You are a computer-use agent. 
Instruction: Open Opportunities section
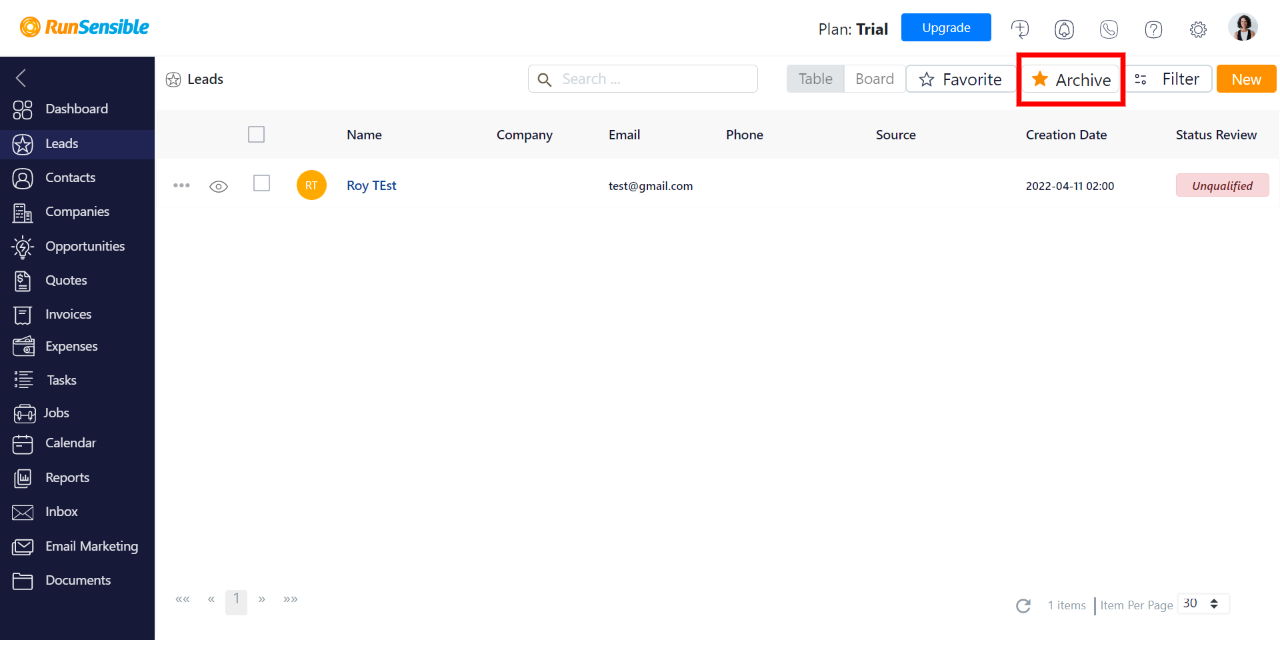click(x=85, y=246)
